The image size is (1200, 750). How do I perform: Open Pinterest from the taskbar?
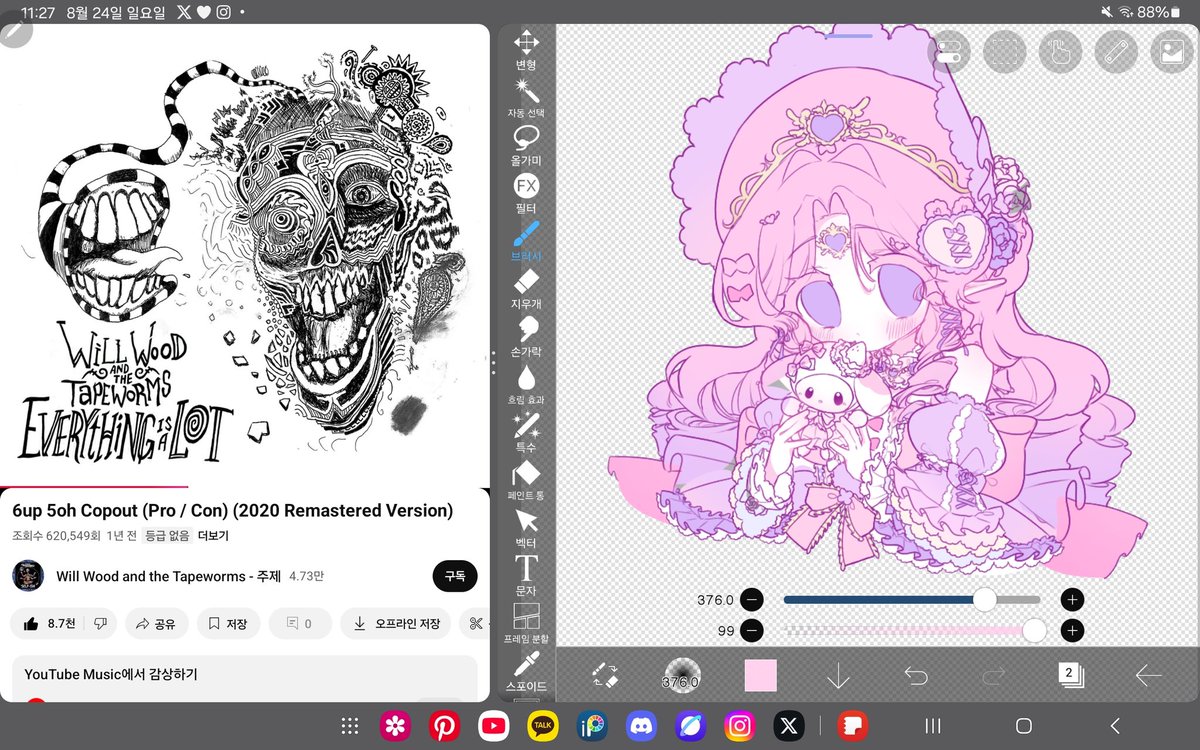[445, 726]
